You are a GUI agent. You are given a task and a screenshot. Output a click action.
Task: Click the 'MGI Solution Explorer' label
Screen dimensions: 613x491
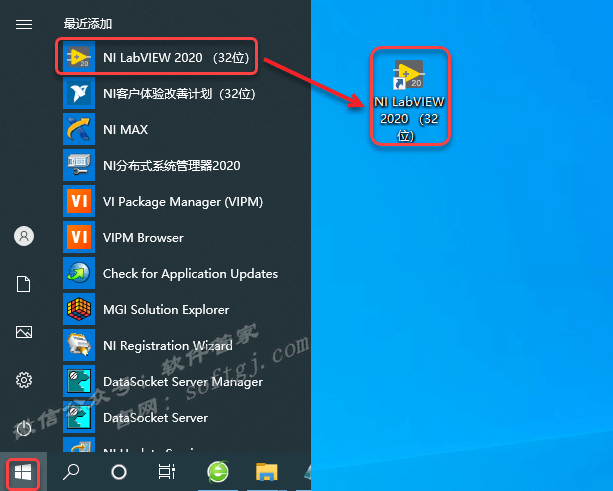166,310
